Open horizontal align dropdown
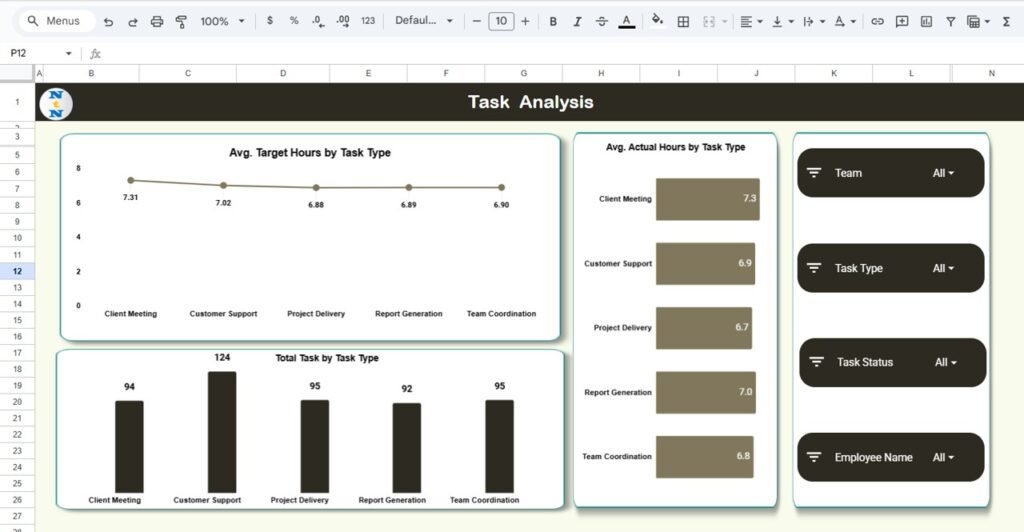This screenshot has height=532, width=1024. pos(751,22)
